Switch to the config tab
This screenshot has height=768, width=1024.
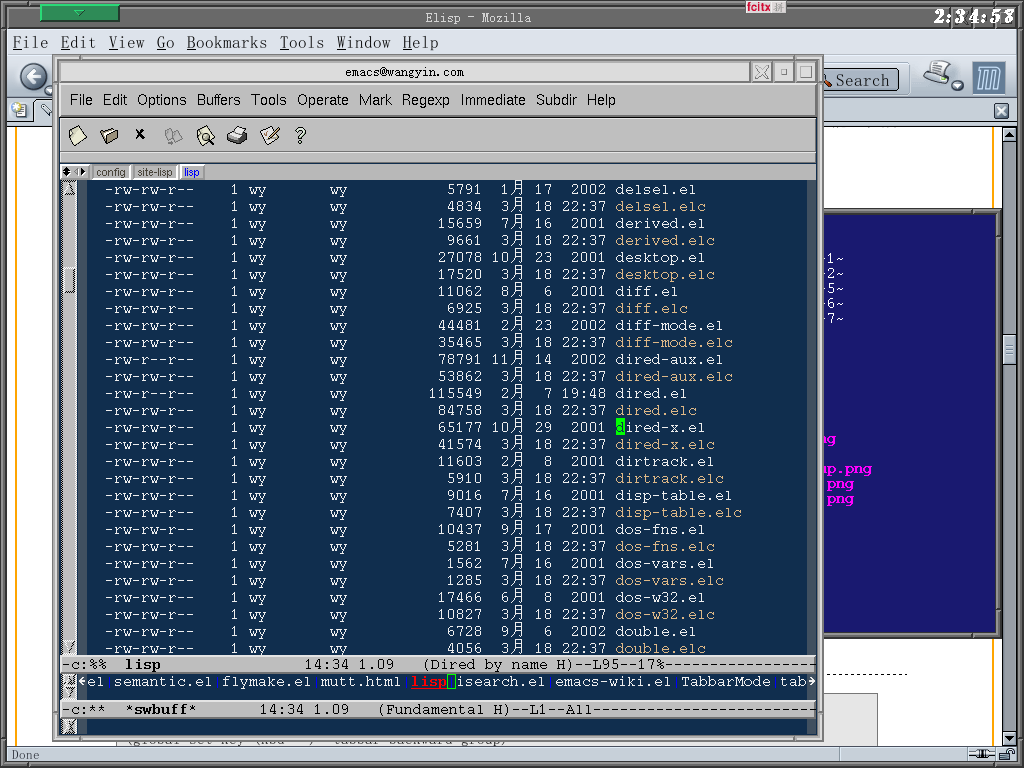click(x=111, y=172)
